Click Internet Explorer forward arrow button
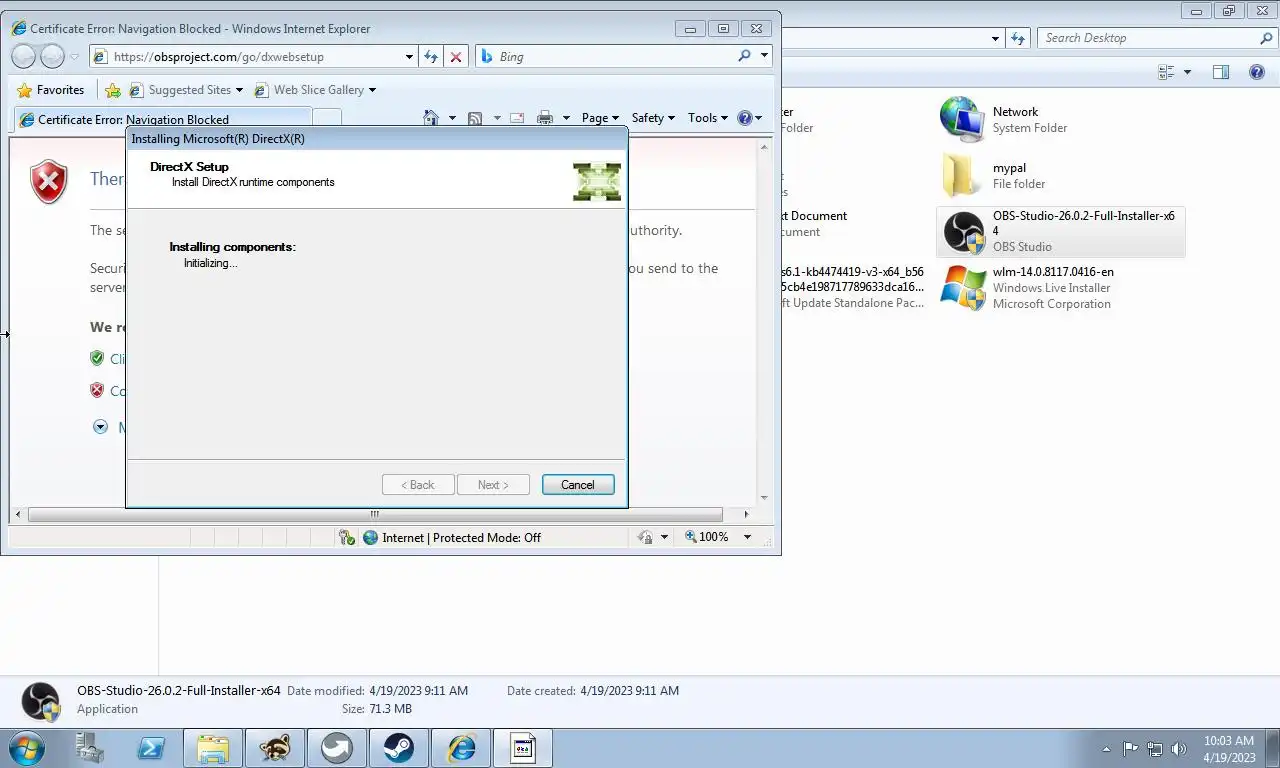 (x=52, y=56)
